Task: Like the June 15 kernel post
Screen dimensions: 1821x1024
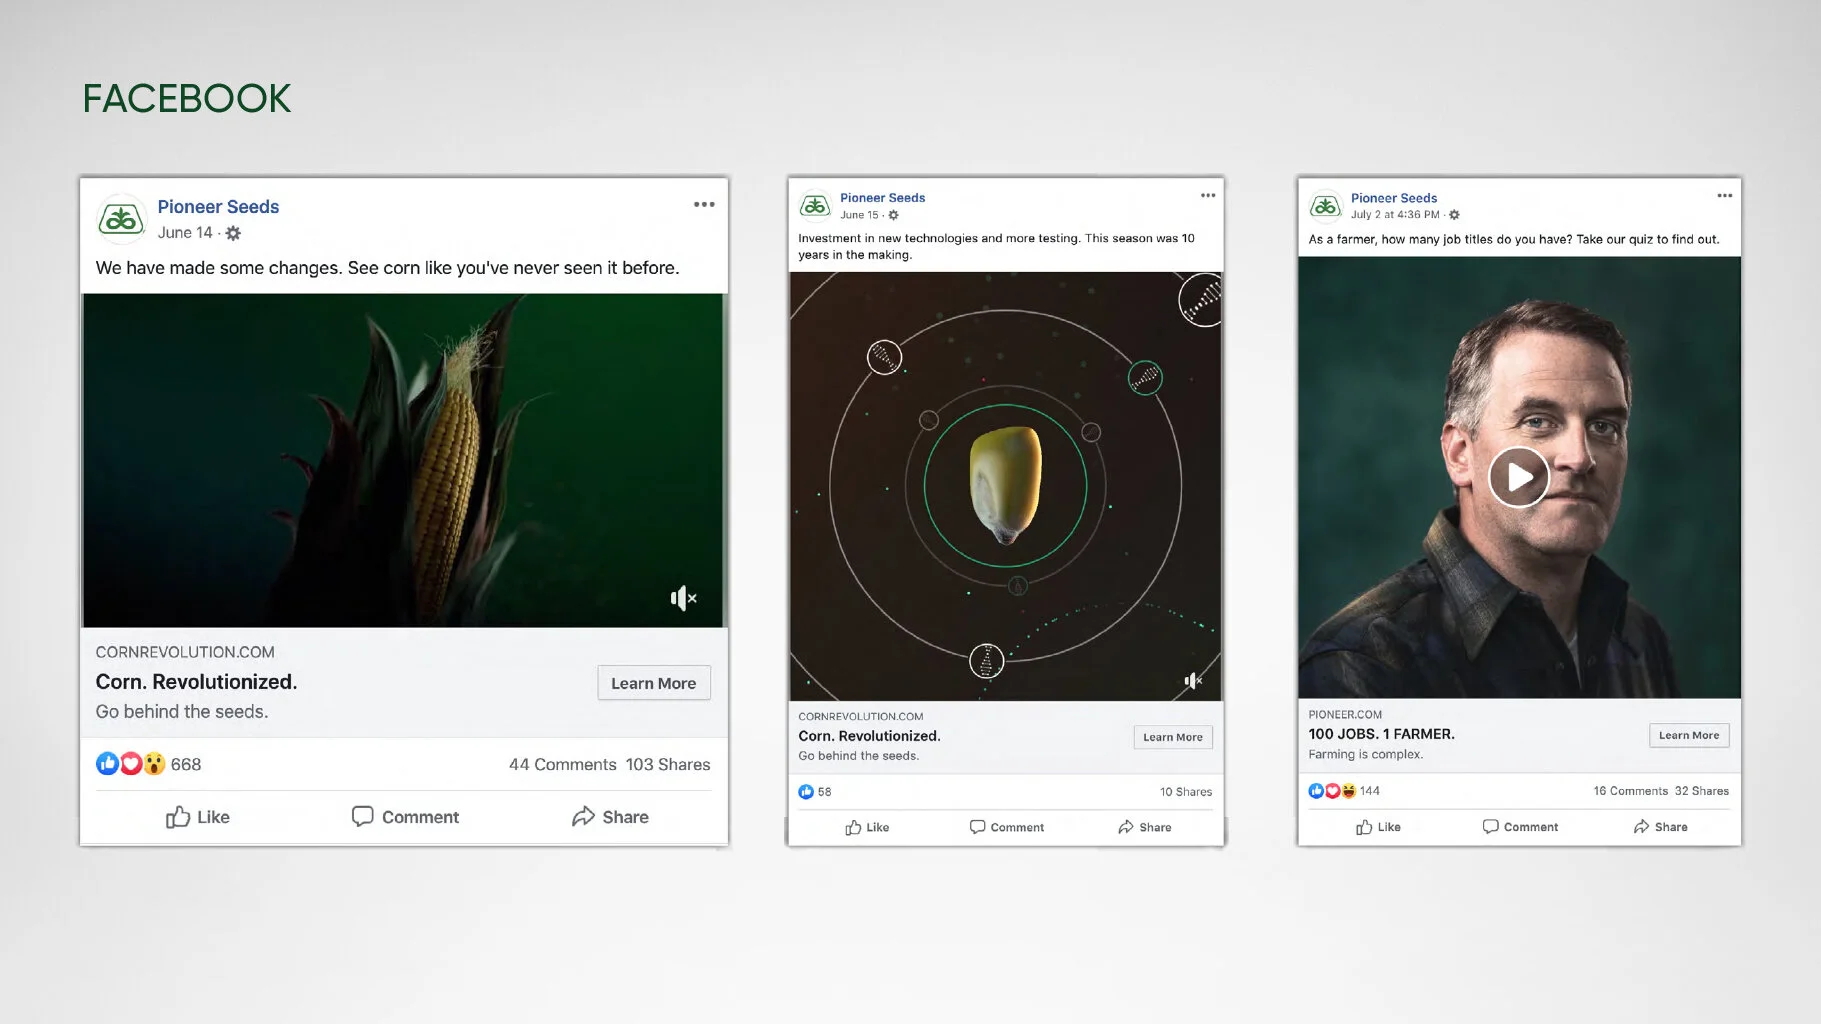Action: (867, 827)
